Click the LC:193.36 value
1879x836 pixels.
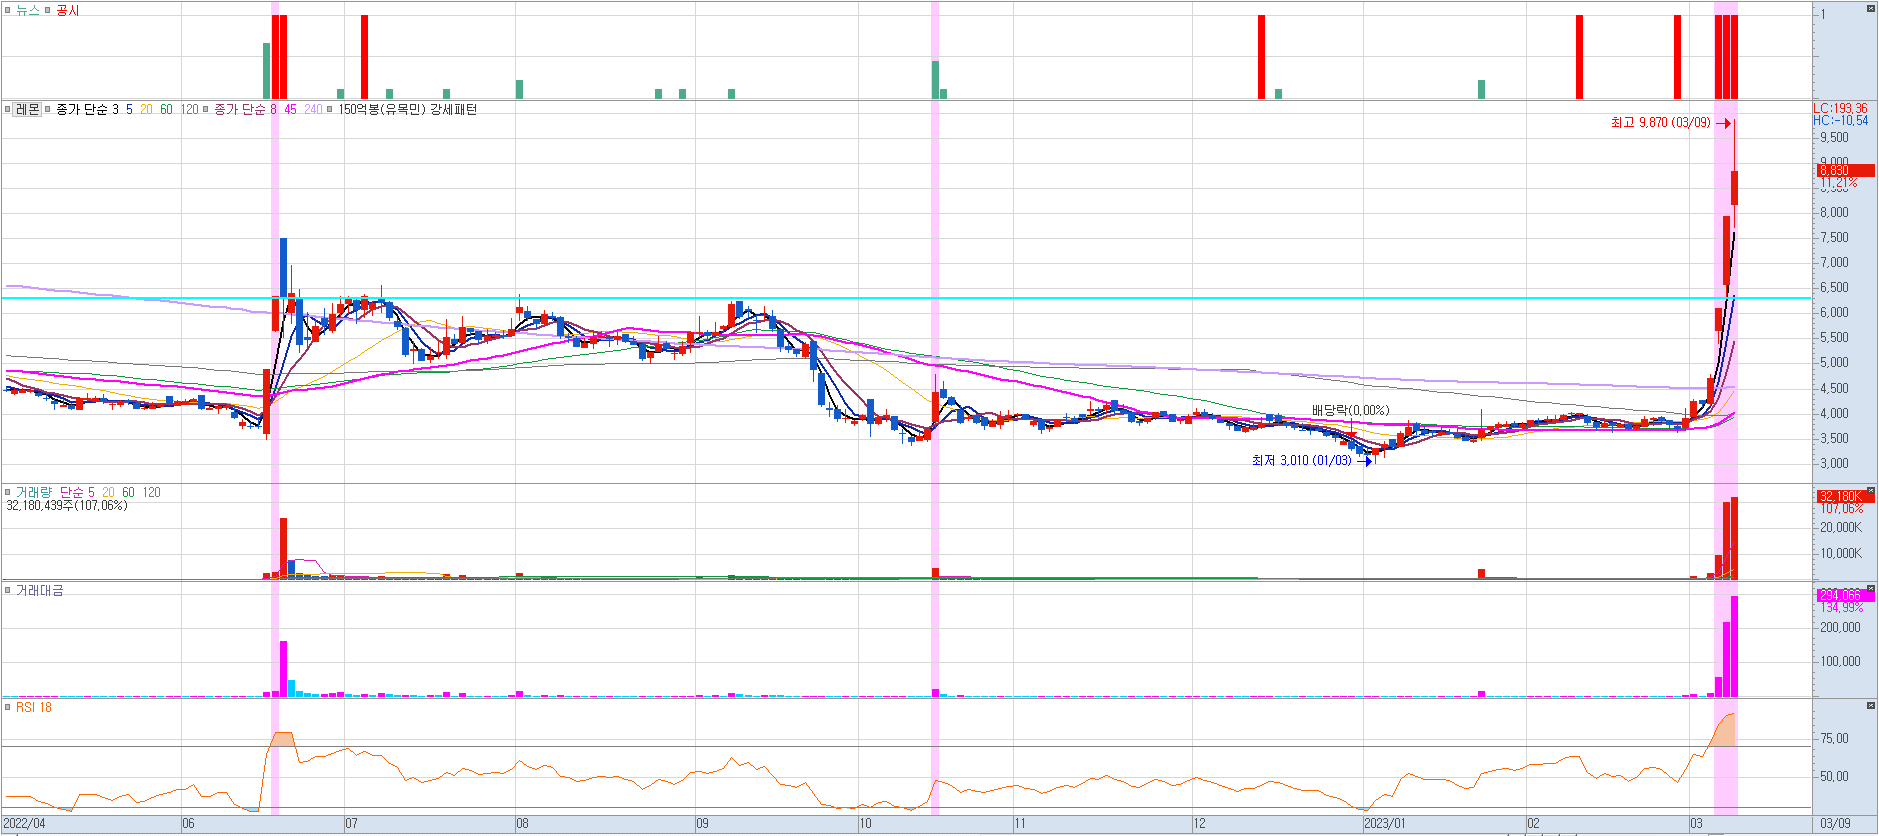1840,108
